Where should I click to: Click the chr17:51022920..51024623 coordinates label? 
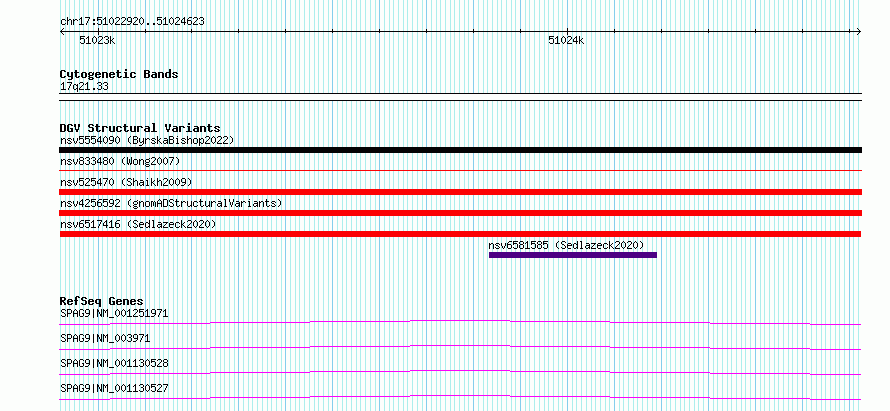click(x=132, y=22)
